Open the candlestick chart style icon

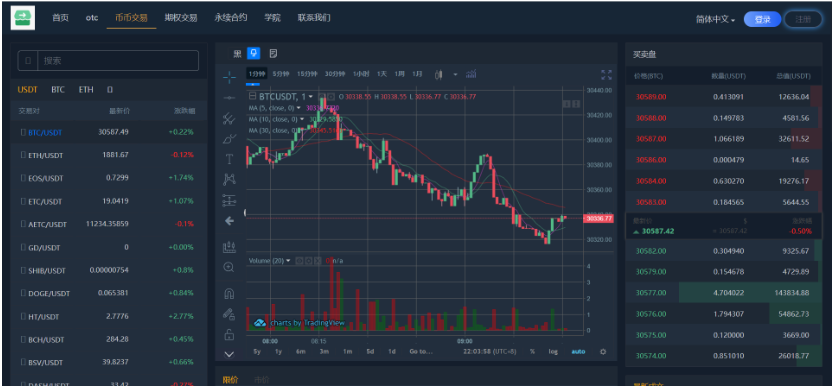pos(439,74)
